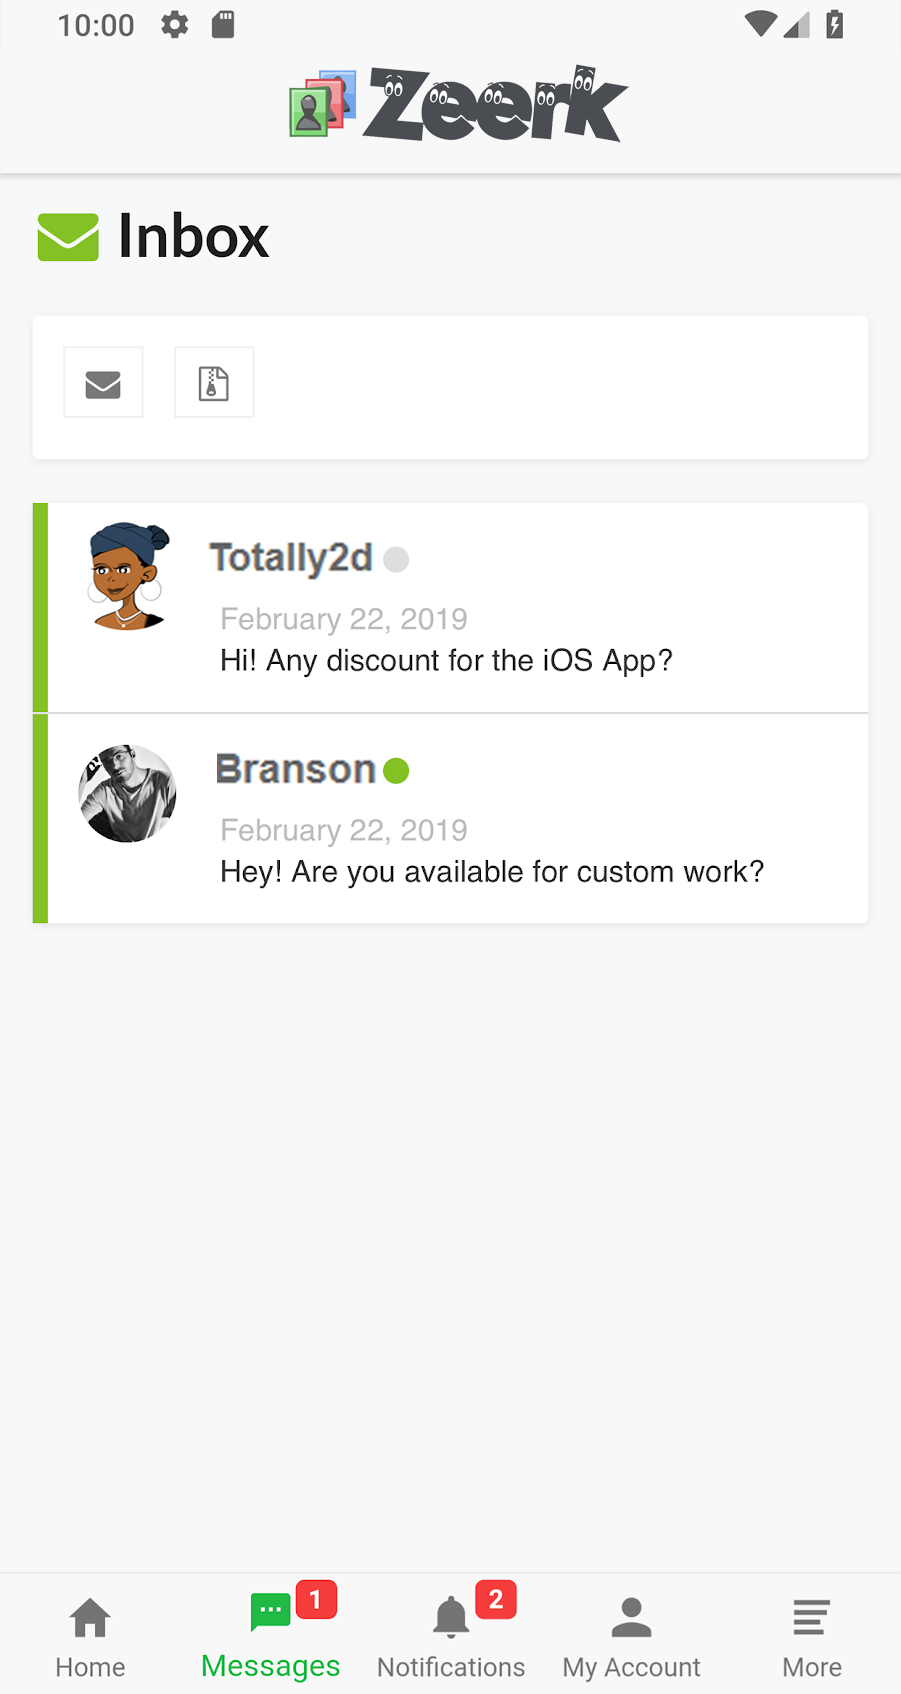
Task: Open message about iOS App discount
Action: [x=446, y=661]
